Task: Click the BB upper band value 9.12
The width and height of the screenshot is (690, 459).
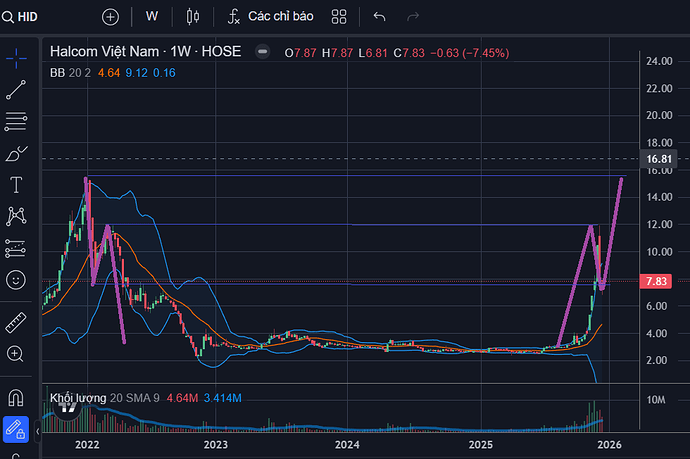Action: tap(136, 73)
